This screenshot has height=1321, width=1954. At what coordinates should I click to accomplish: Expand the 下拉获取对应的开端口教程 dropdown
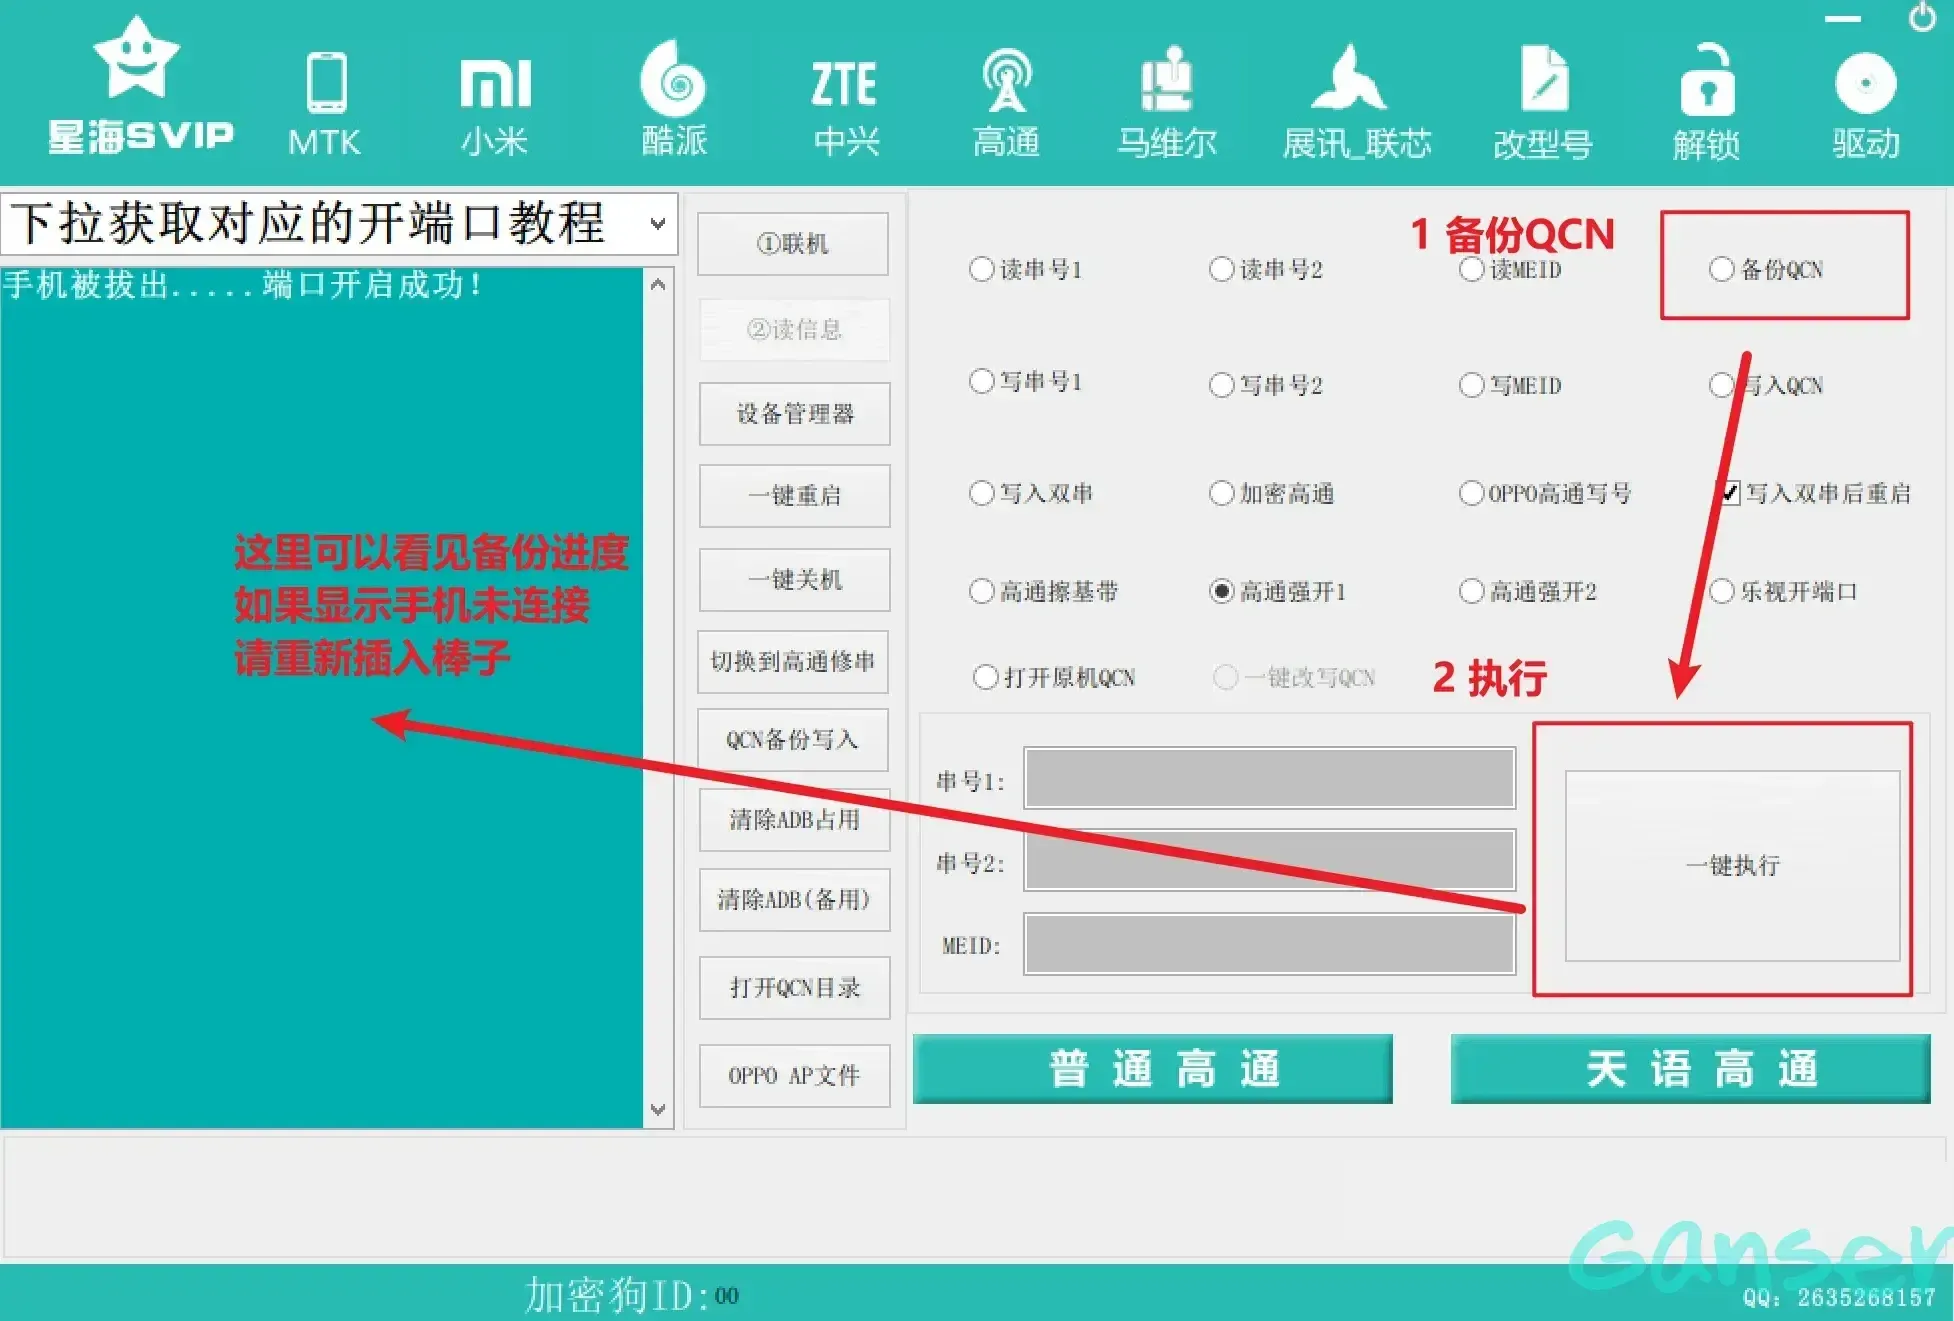tap(657, 223)
